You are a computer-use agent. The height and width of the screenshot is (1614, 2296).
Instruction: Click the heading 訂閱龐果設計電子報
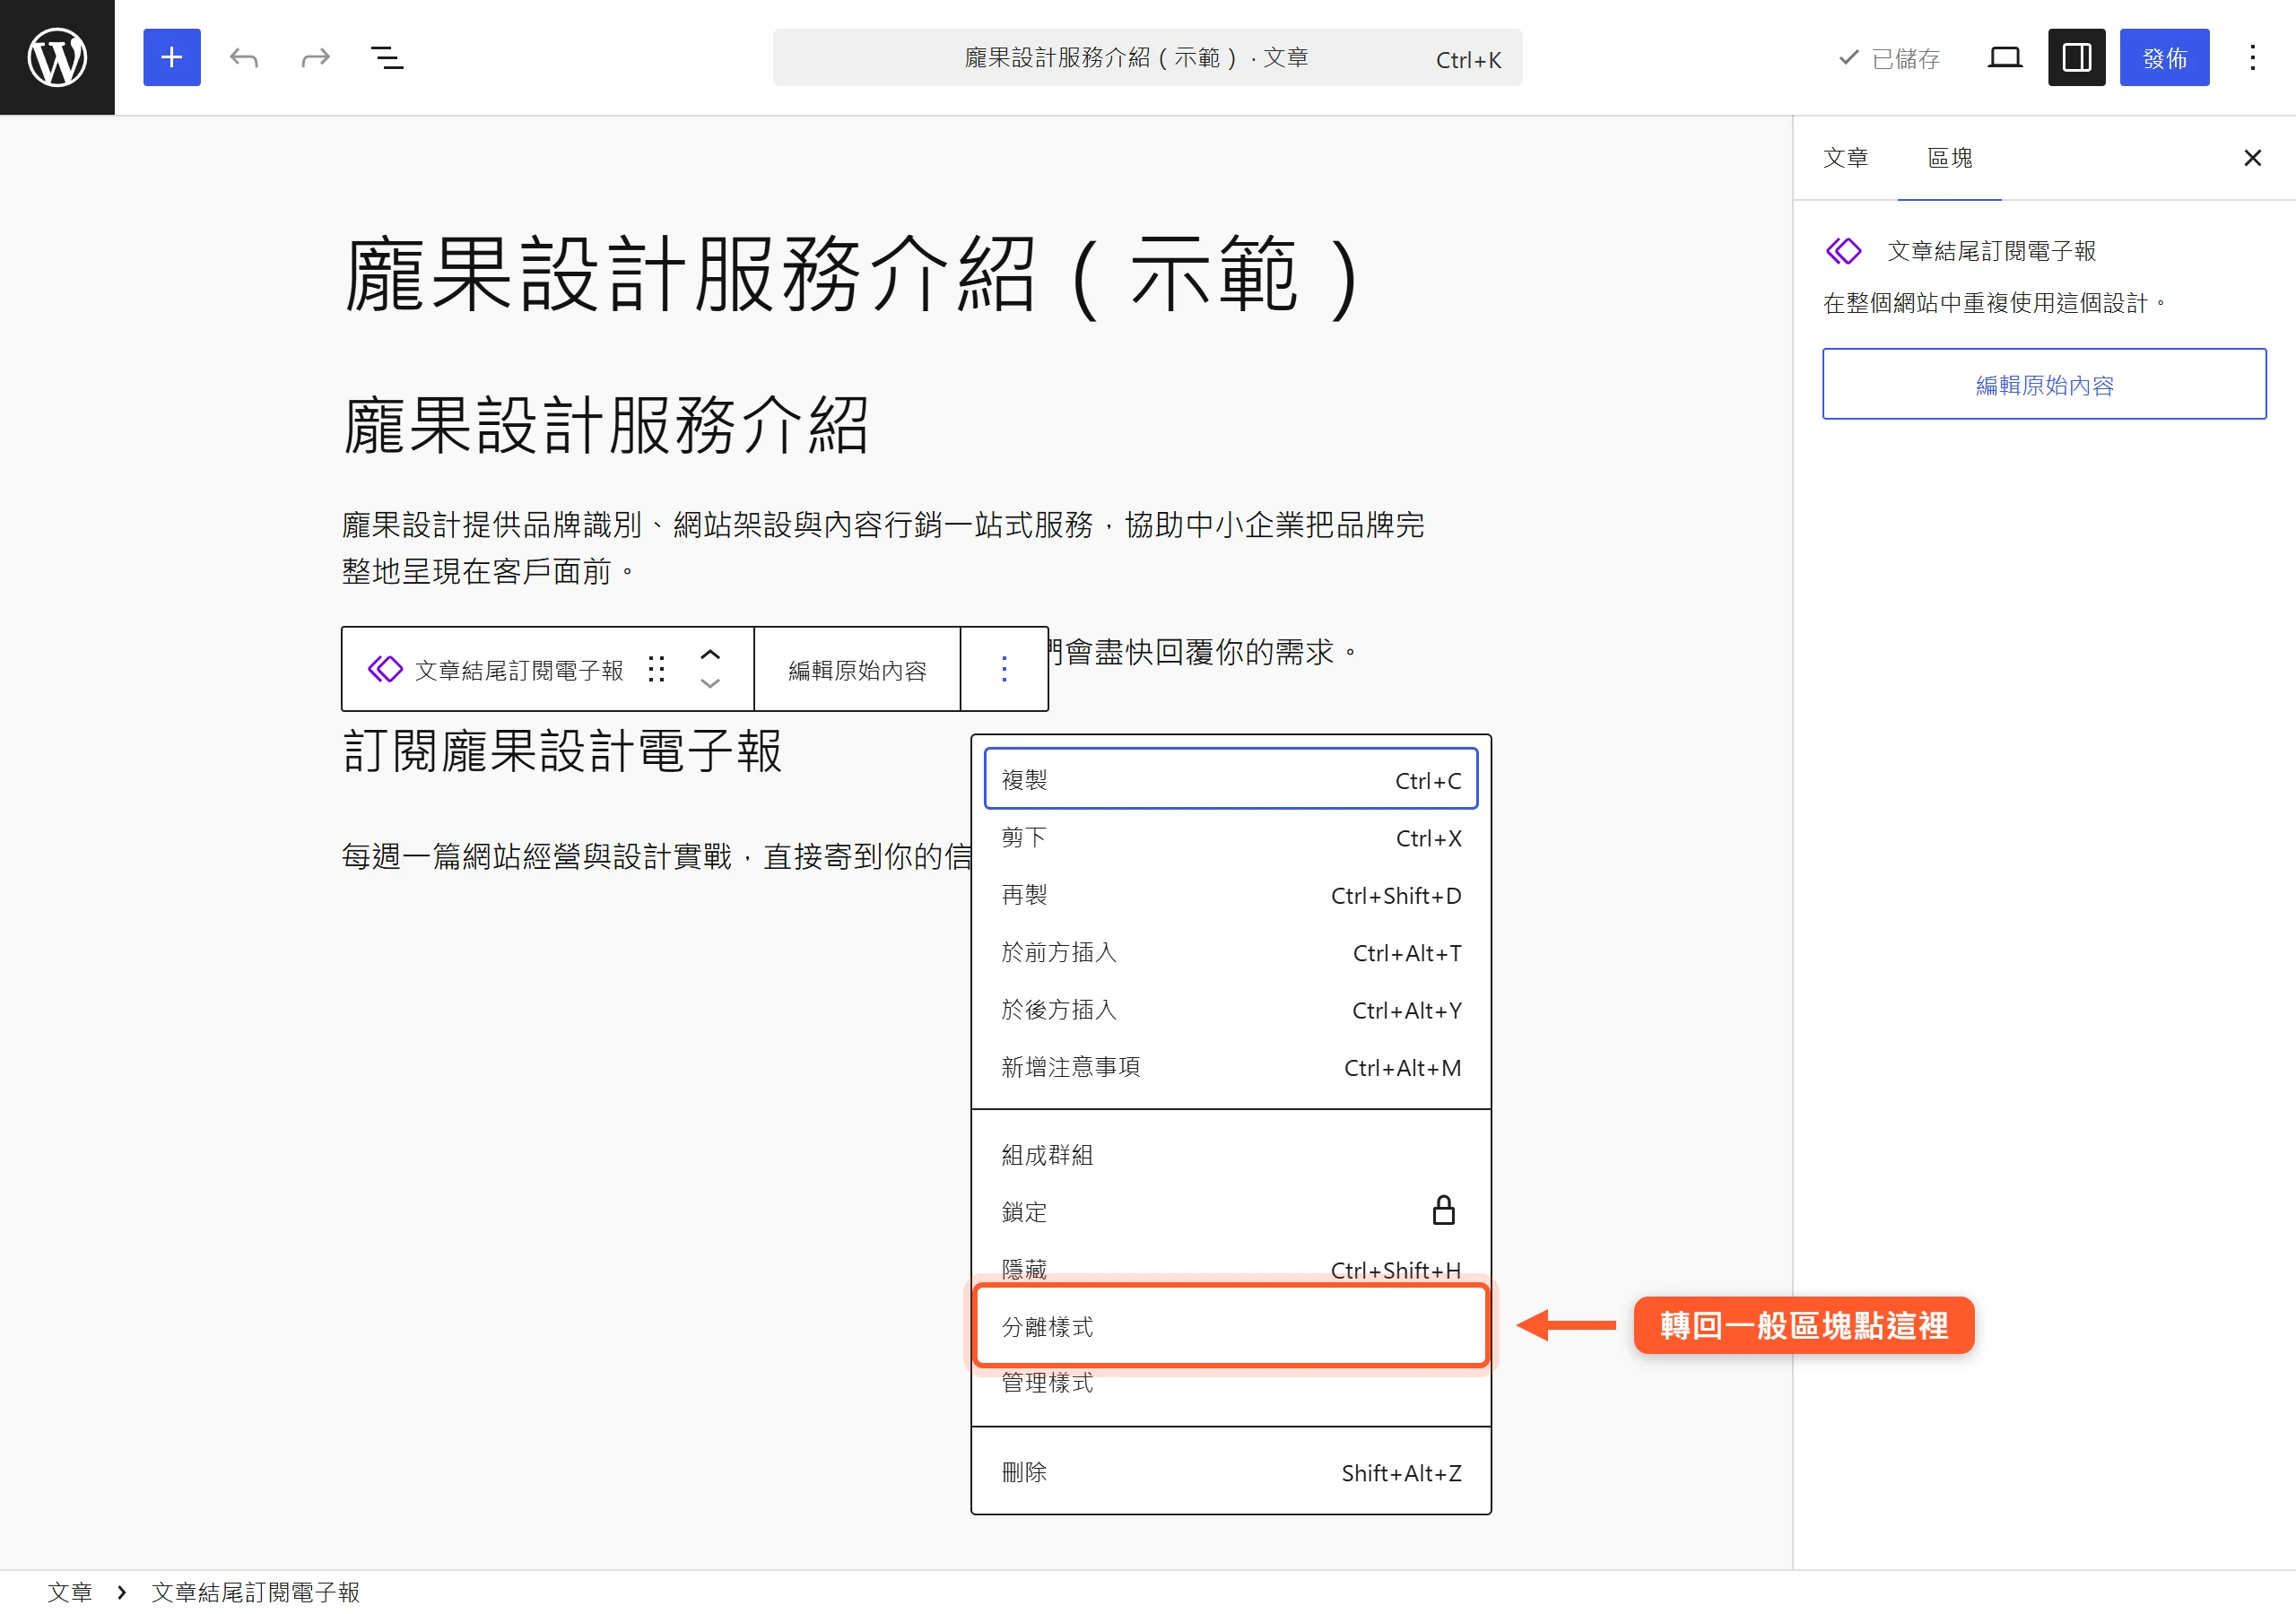tap(562, 751)
